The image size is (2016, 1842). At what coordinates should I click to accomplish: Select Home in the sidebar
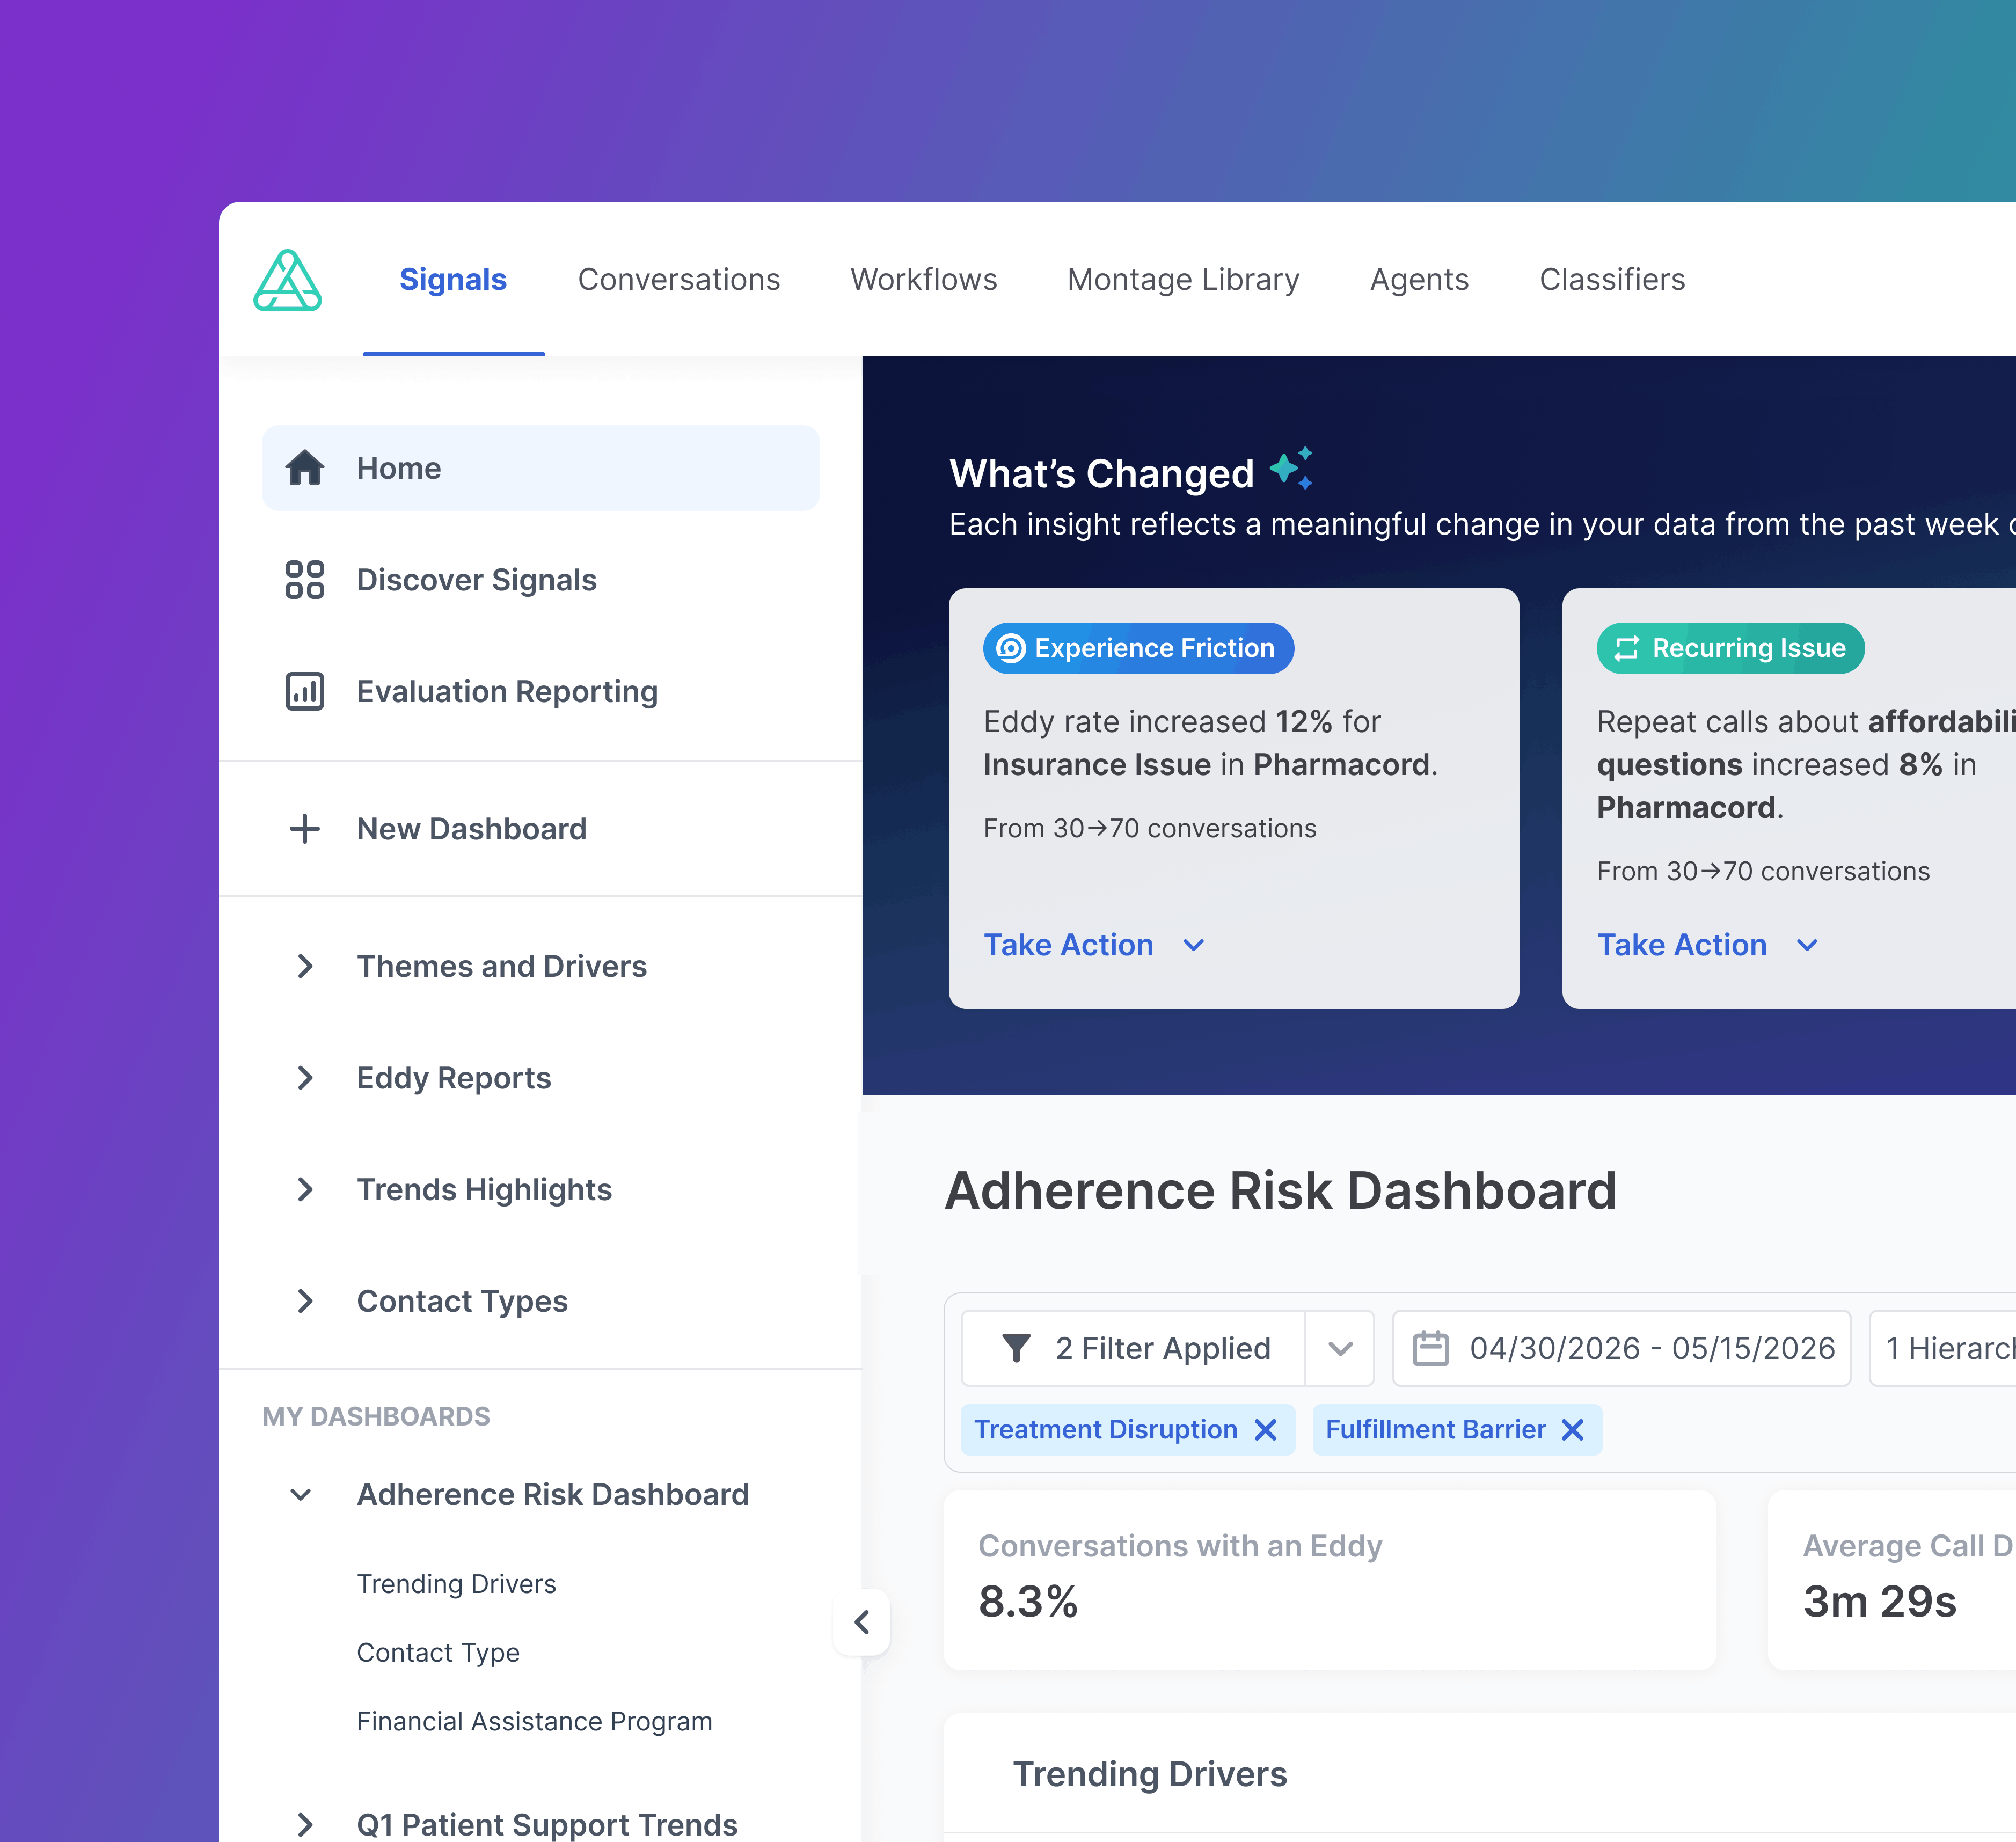point(541,468)
